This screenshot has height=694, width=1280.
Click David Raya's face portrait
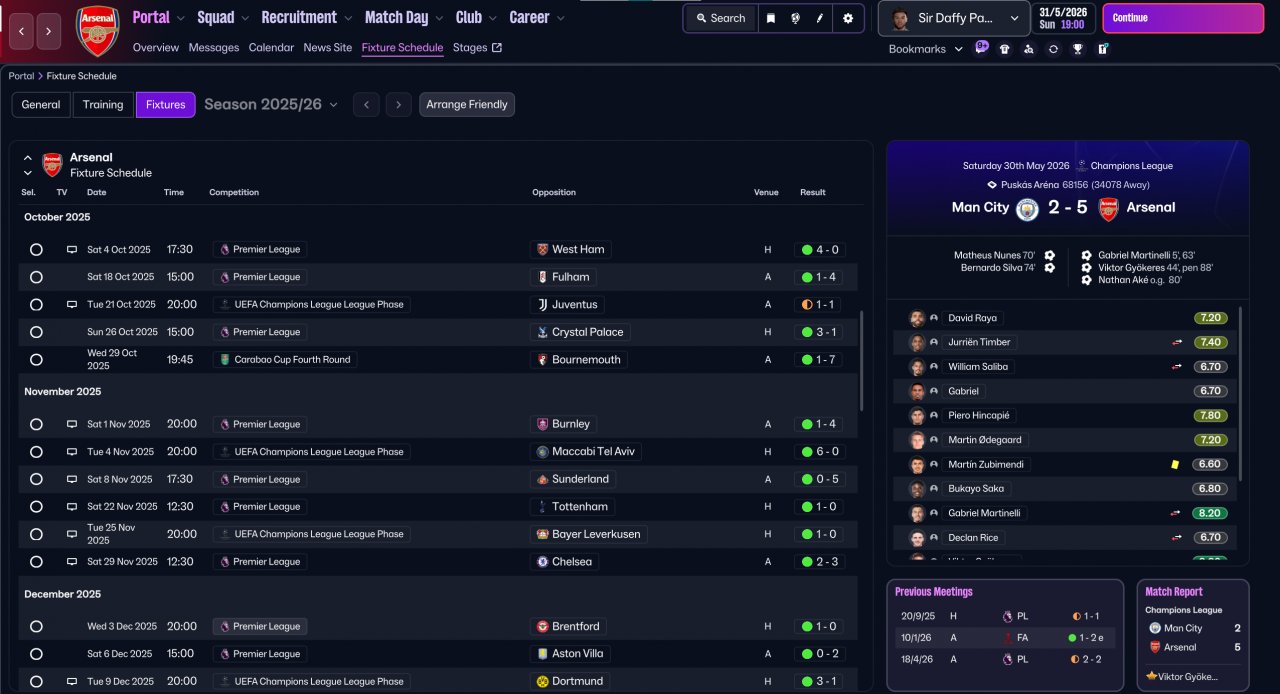coord(917,318)
